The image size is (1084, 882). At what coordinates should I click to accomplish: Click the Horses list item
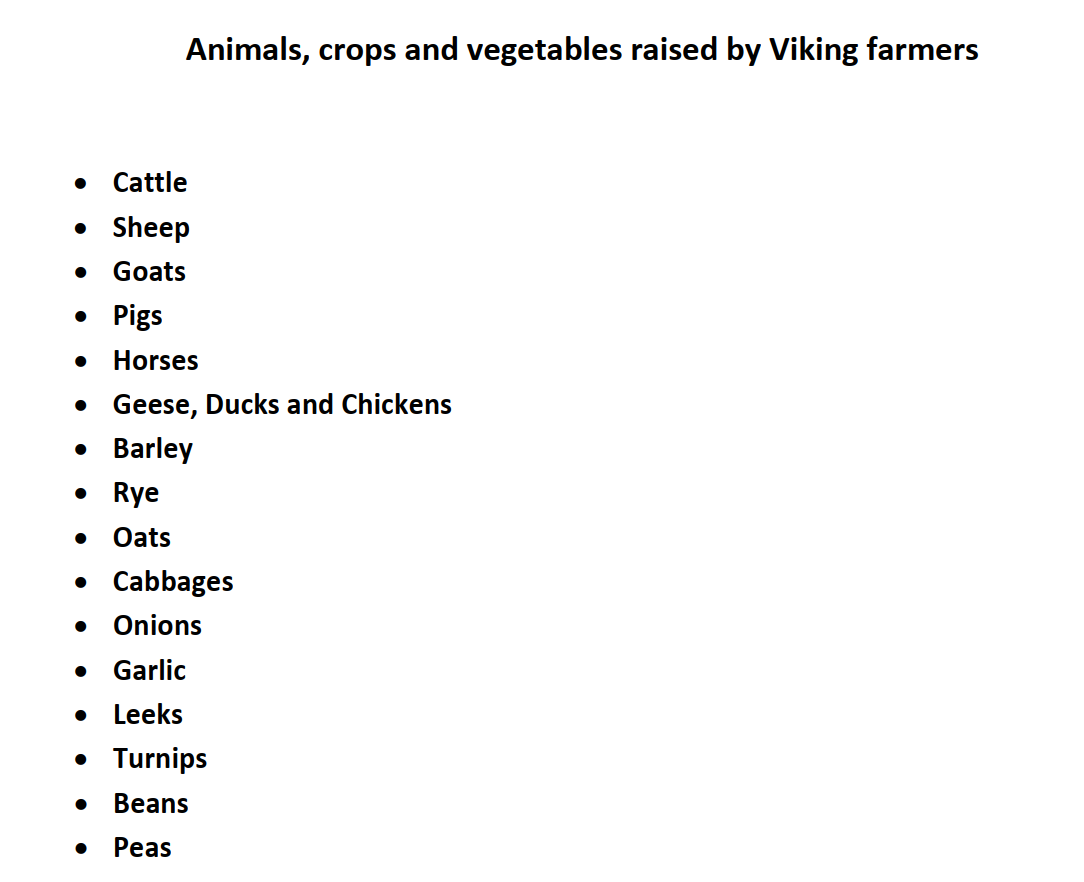pos(156,361)
